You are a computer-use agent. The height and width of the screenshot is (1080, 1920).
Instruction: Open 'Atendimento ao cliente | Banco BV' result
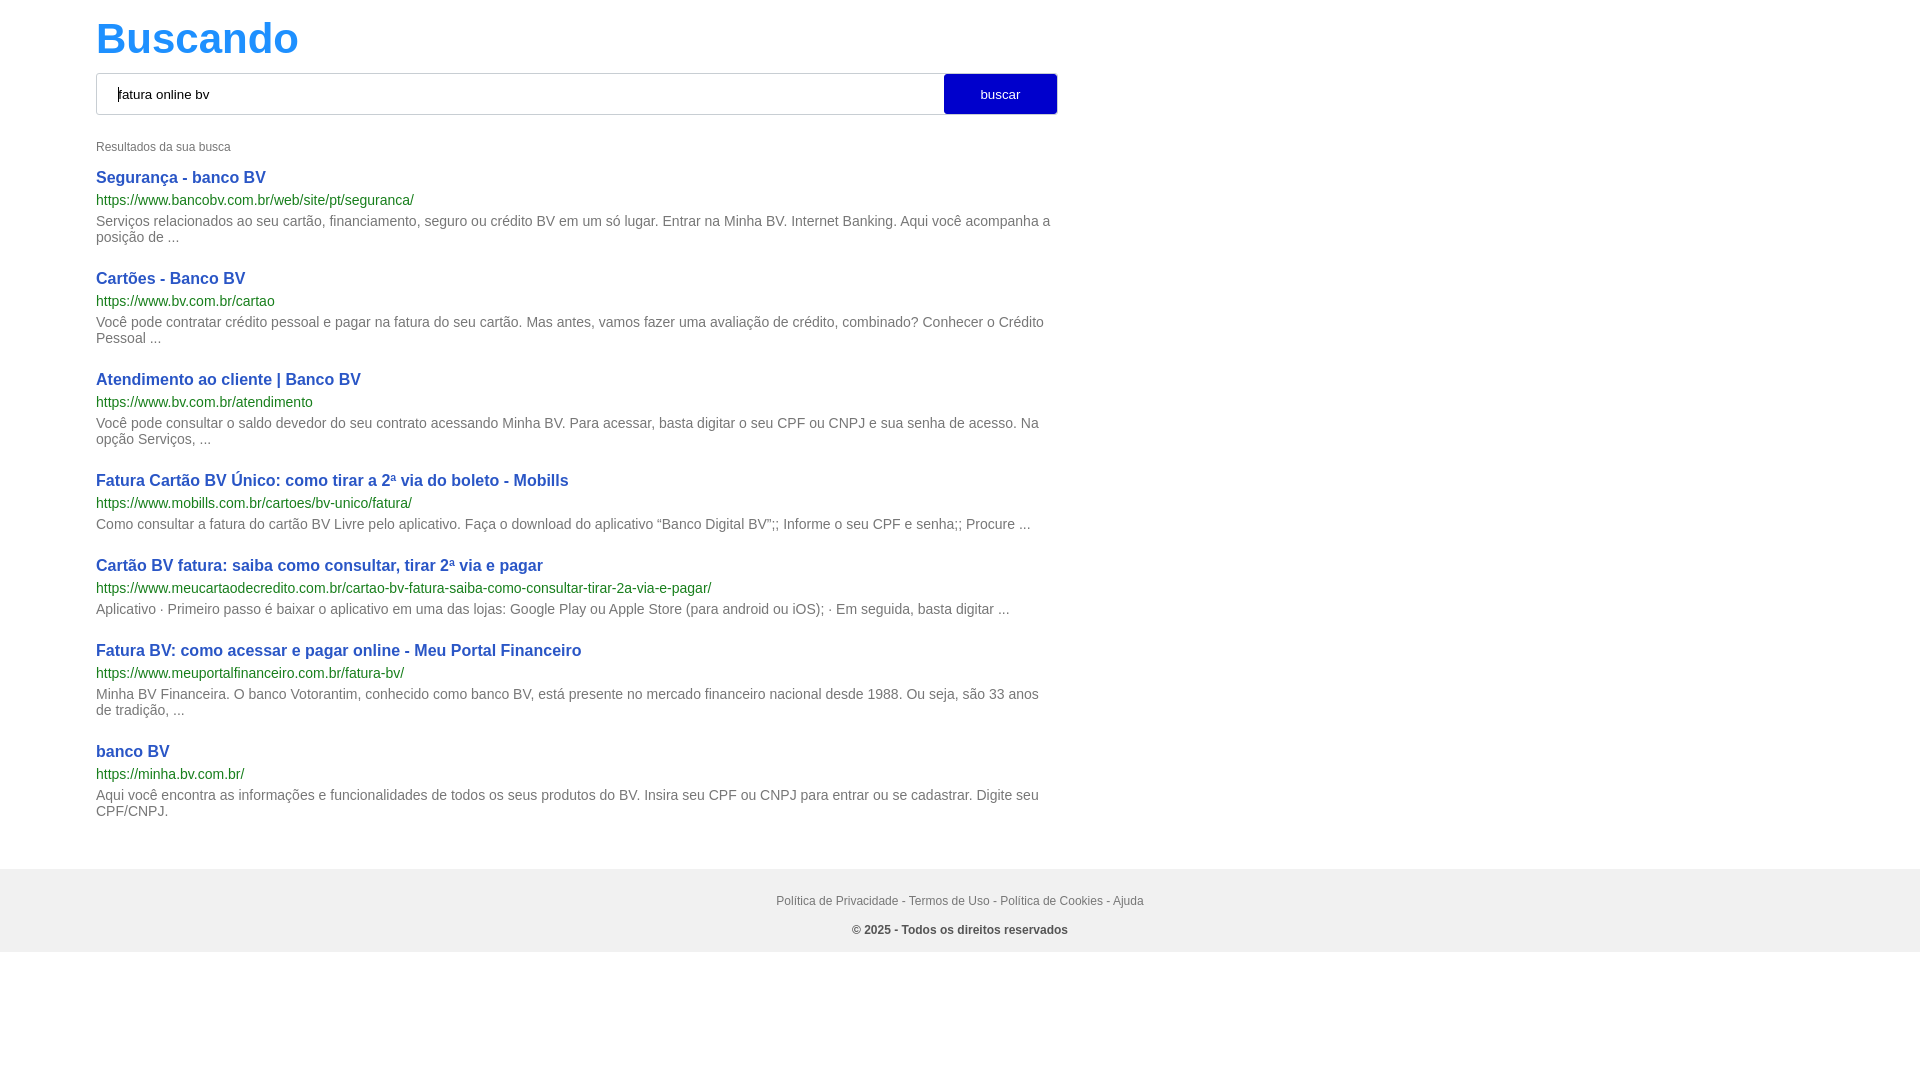click(228, 380)
